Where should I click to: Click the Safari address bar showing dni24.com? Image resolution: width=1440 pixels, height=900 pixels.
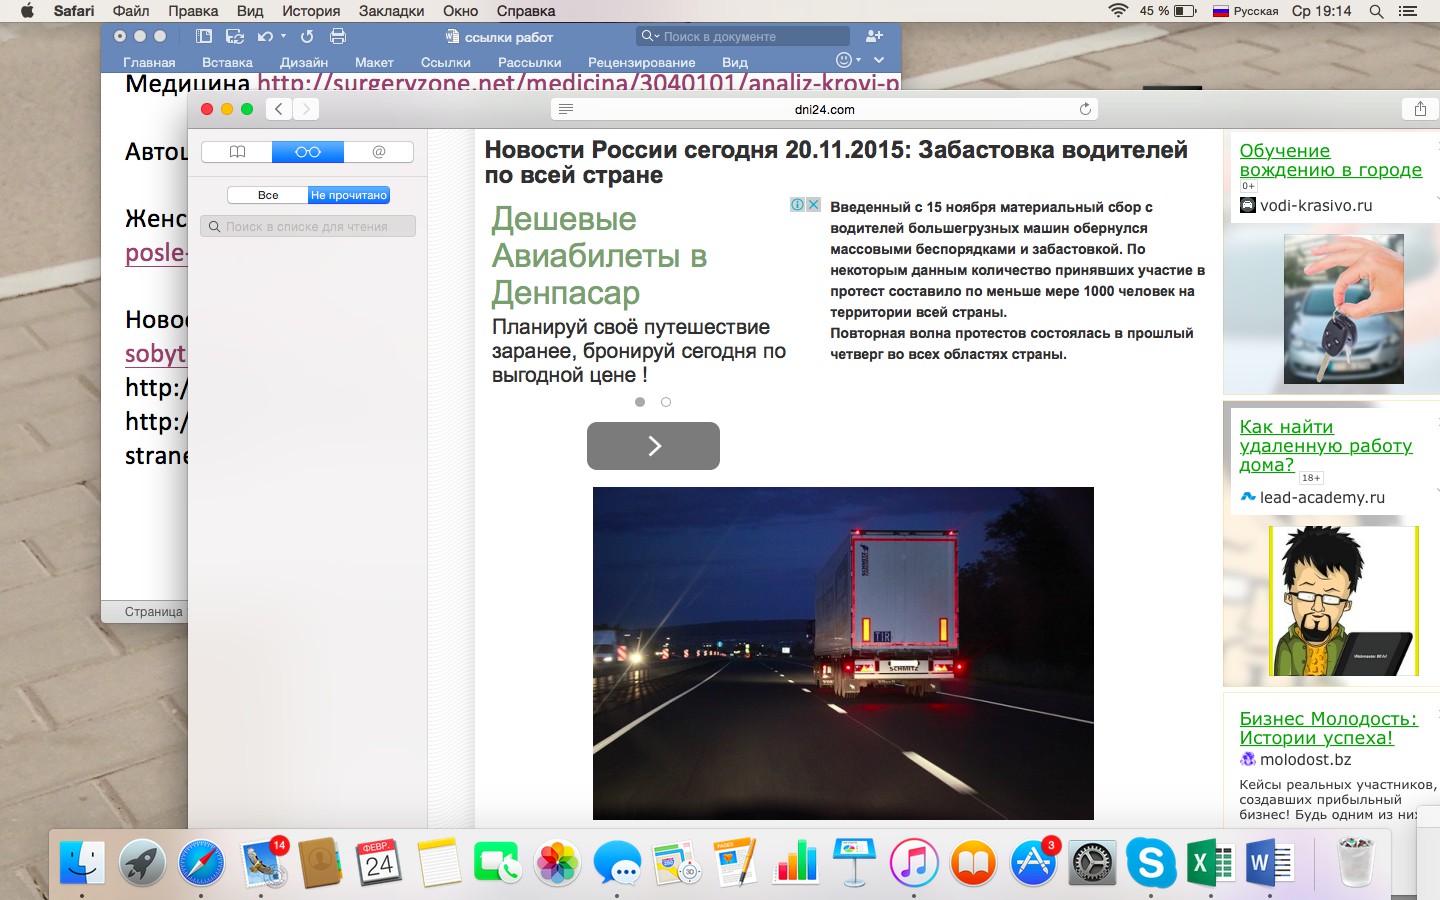click(824, 109)
